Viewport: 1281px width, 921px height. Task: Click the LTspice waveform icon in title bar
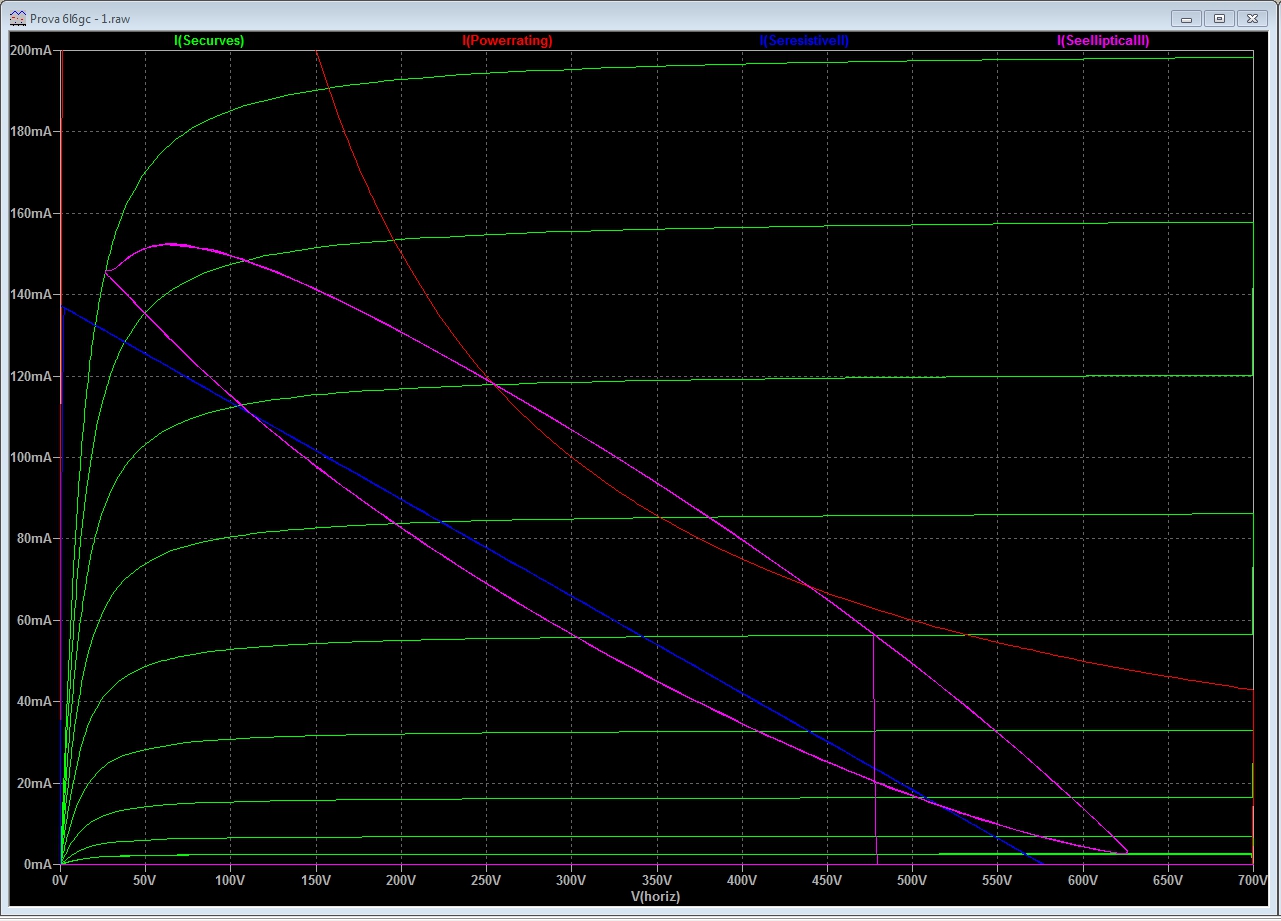[x=18, y=18]
